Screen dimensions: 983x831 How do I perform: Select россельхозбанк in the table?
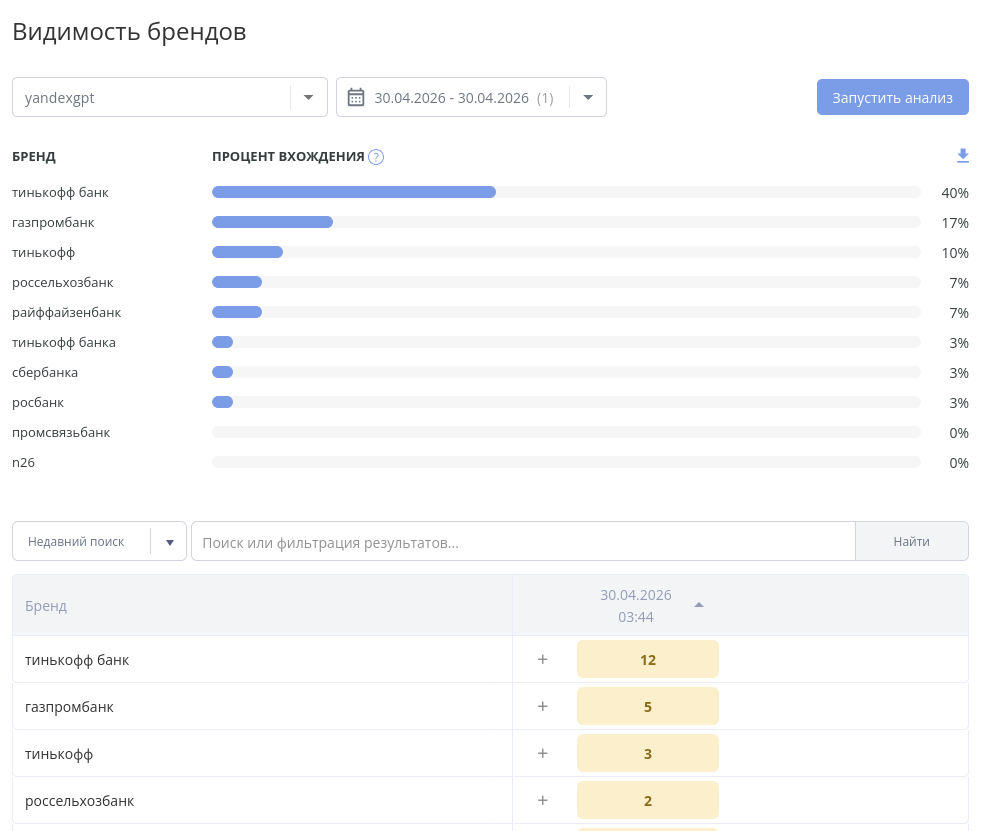pyautogui.click(x=80, y=801)
